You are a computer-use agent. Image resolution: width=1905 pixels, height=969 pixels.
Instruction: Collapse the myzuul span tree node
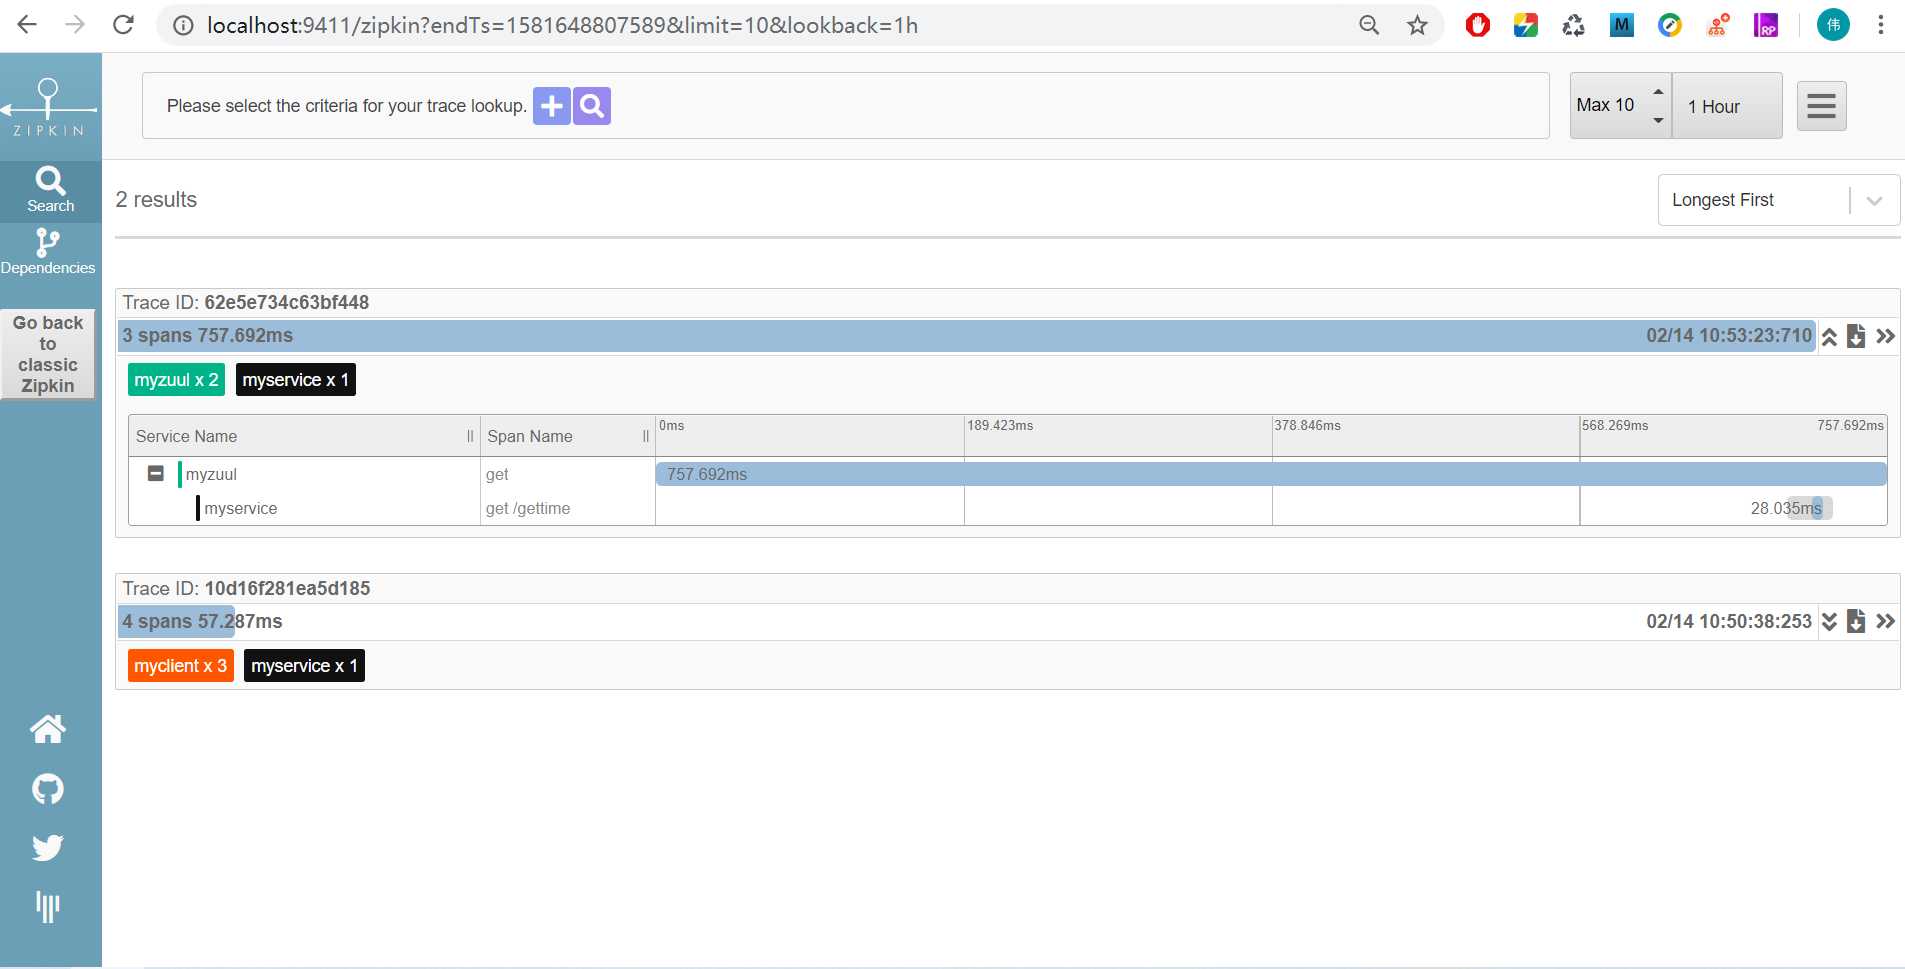point(156,473)
